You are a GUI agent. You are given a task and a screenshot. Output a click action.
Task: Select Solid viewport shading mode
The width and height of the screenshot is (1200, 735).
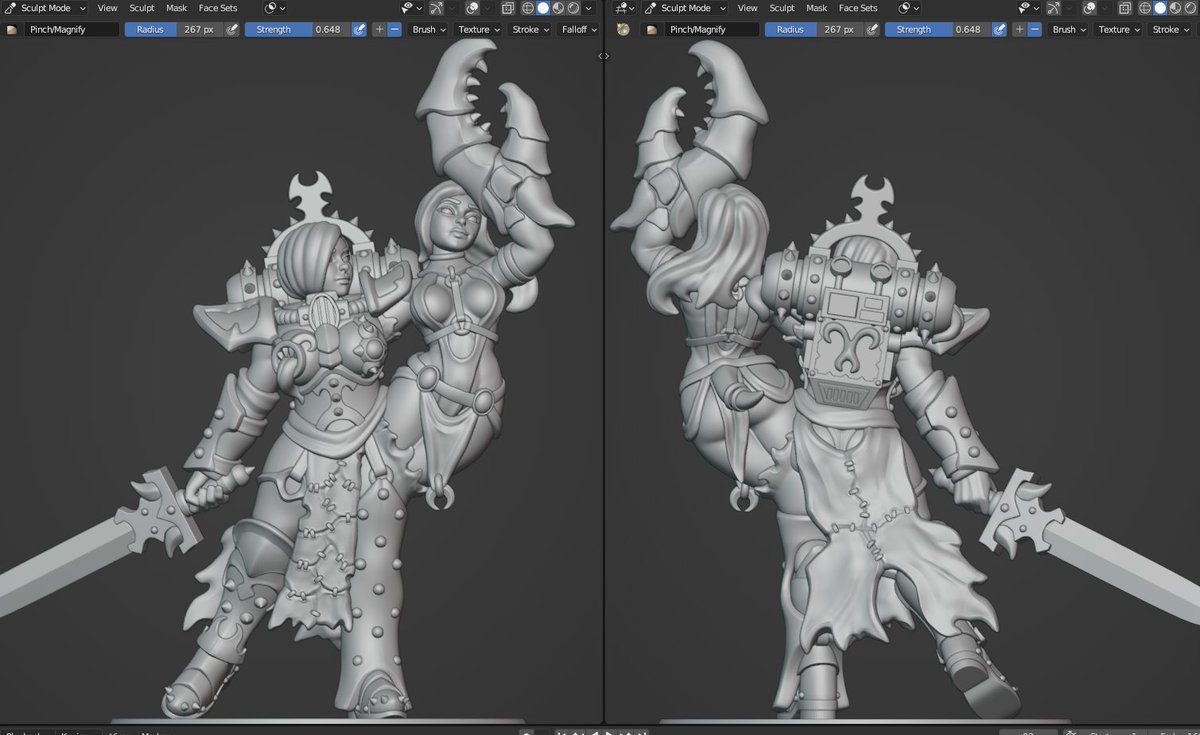pyautogui.click(x=543, y=8)
